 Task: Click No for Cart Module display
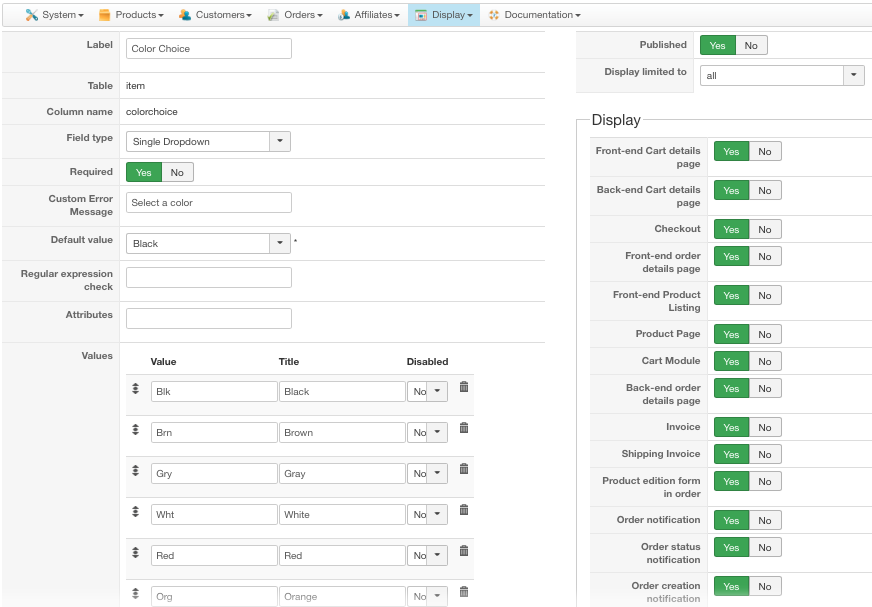[765, 361]
